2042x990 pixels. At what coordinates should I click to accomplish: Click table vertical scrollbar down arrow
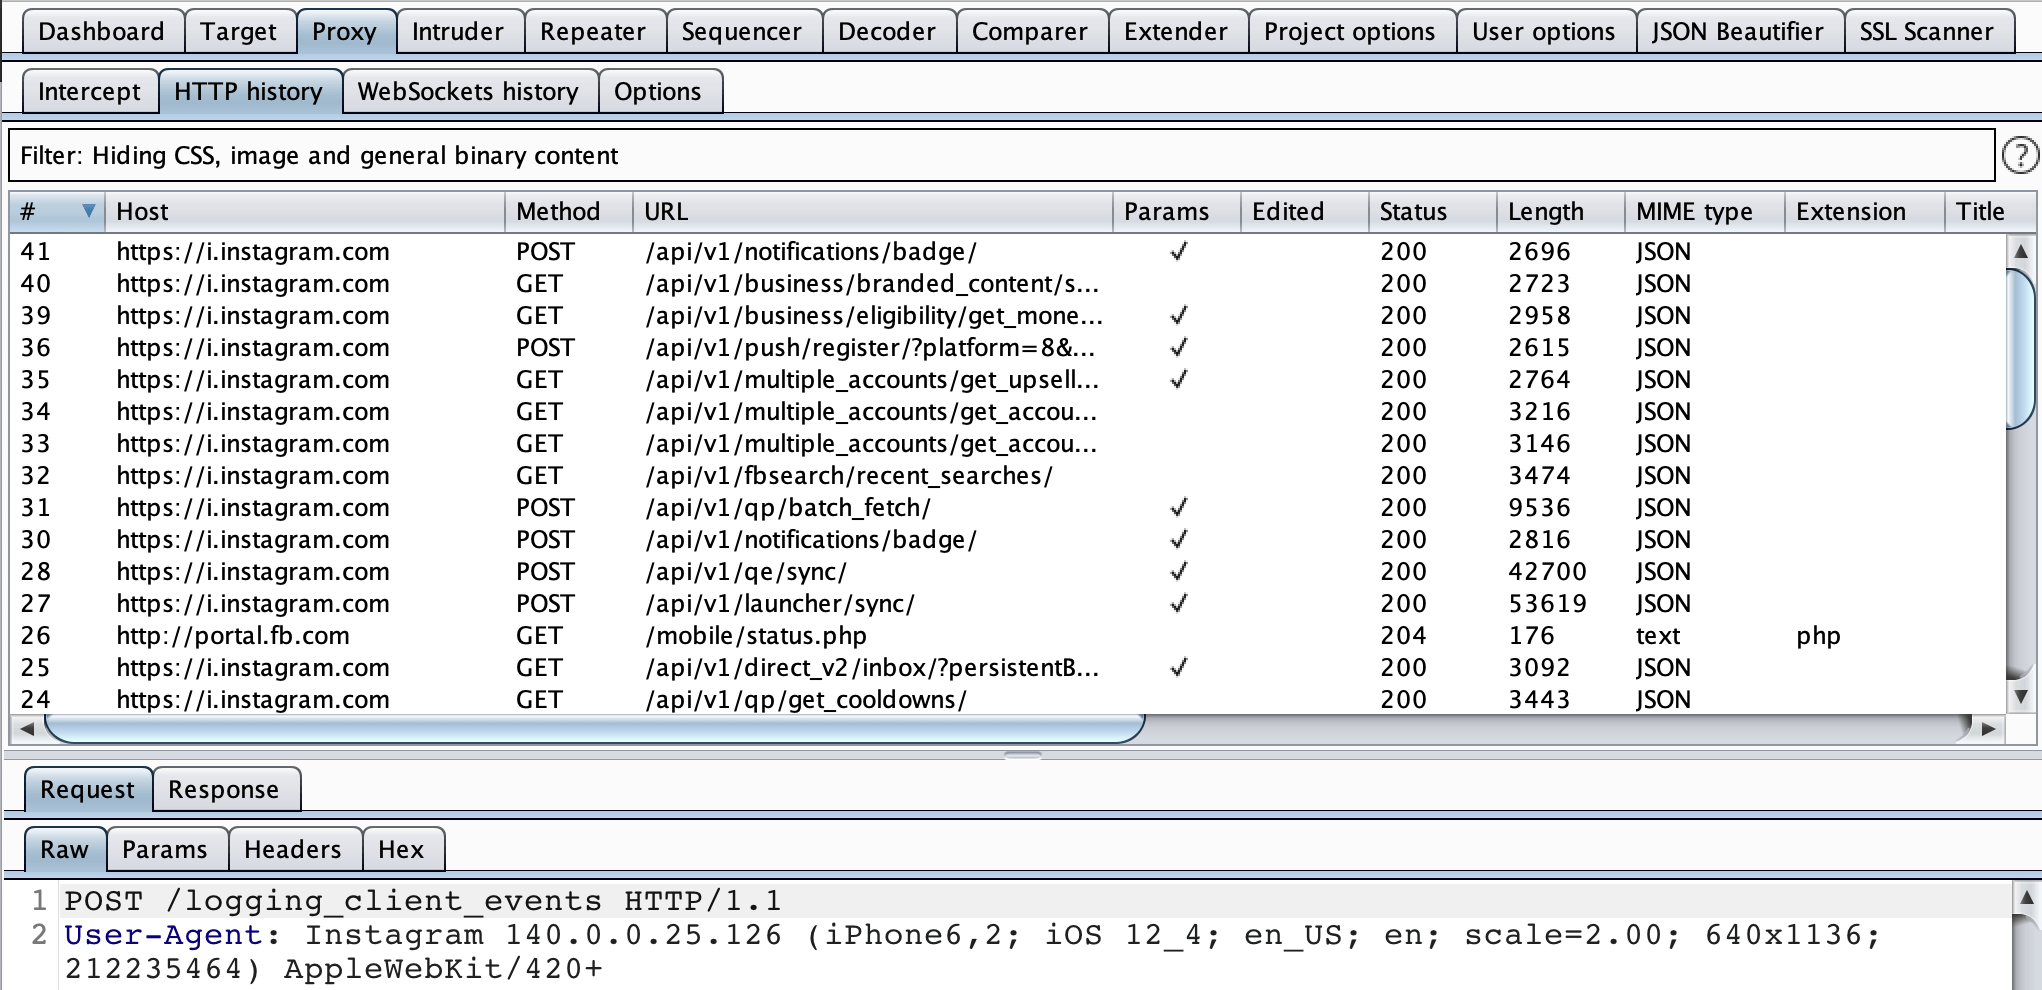coord(2020,697)
